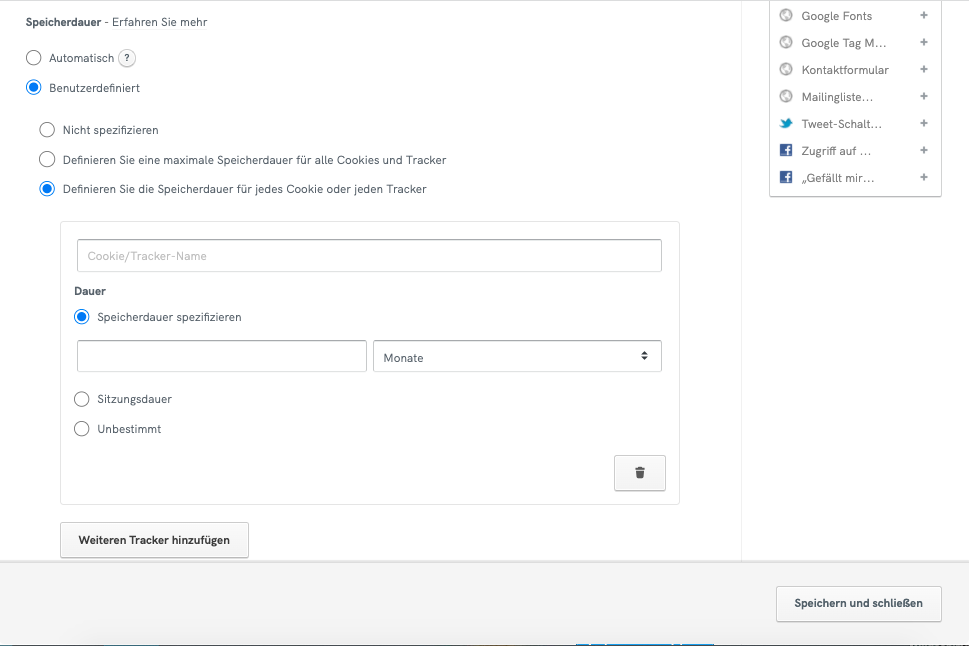Click the Facebook icon beside Zugriff auf
Screen dimensions: 969x646
click(786, 151)
